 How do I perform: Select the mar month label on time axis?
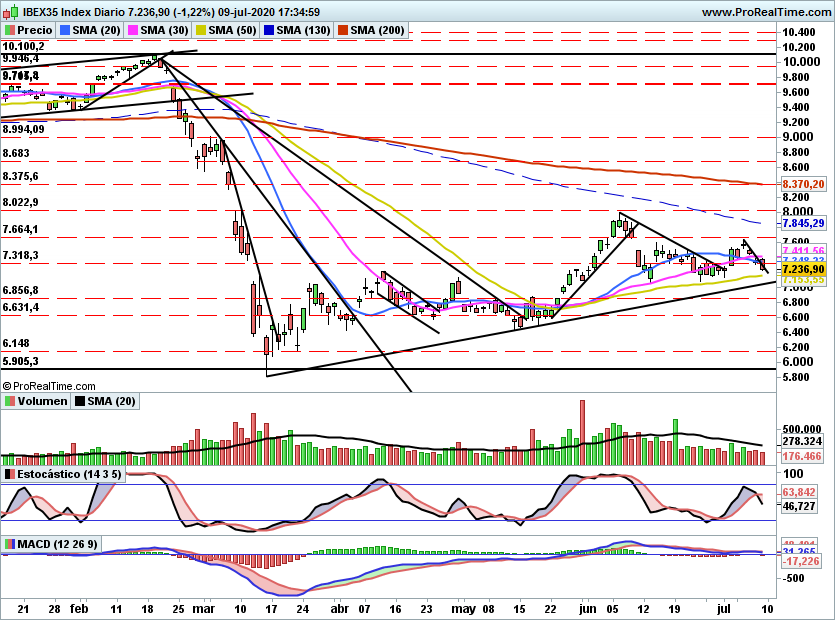tap(203, 609)
